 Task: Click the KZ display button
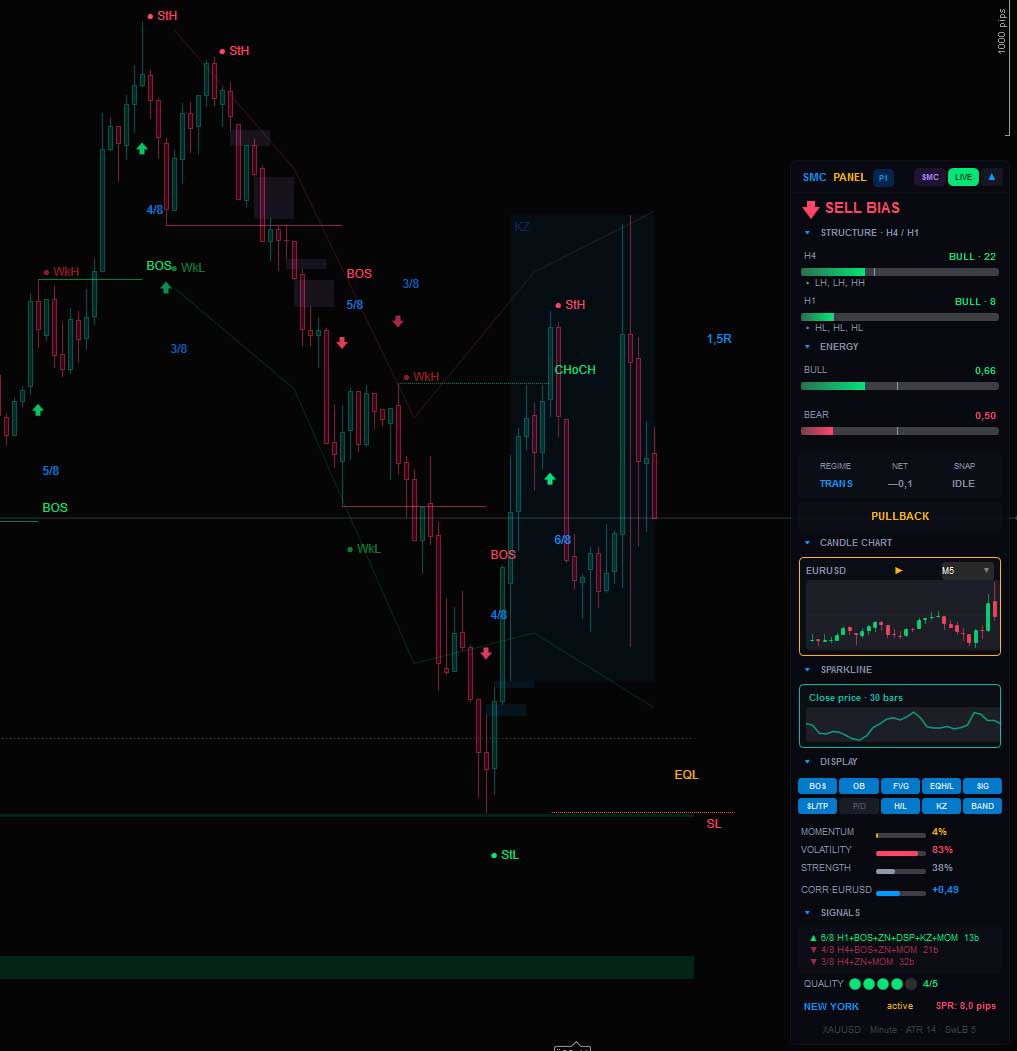tap(941, 806)
